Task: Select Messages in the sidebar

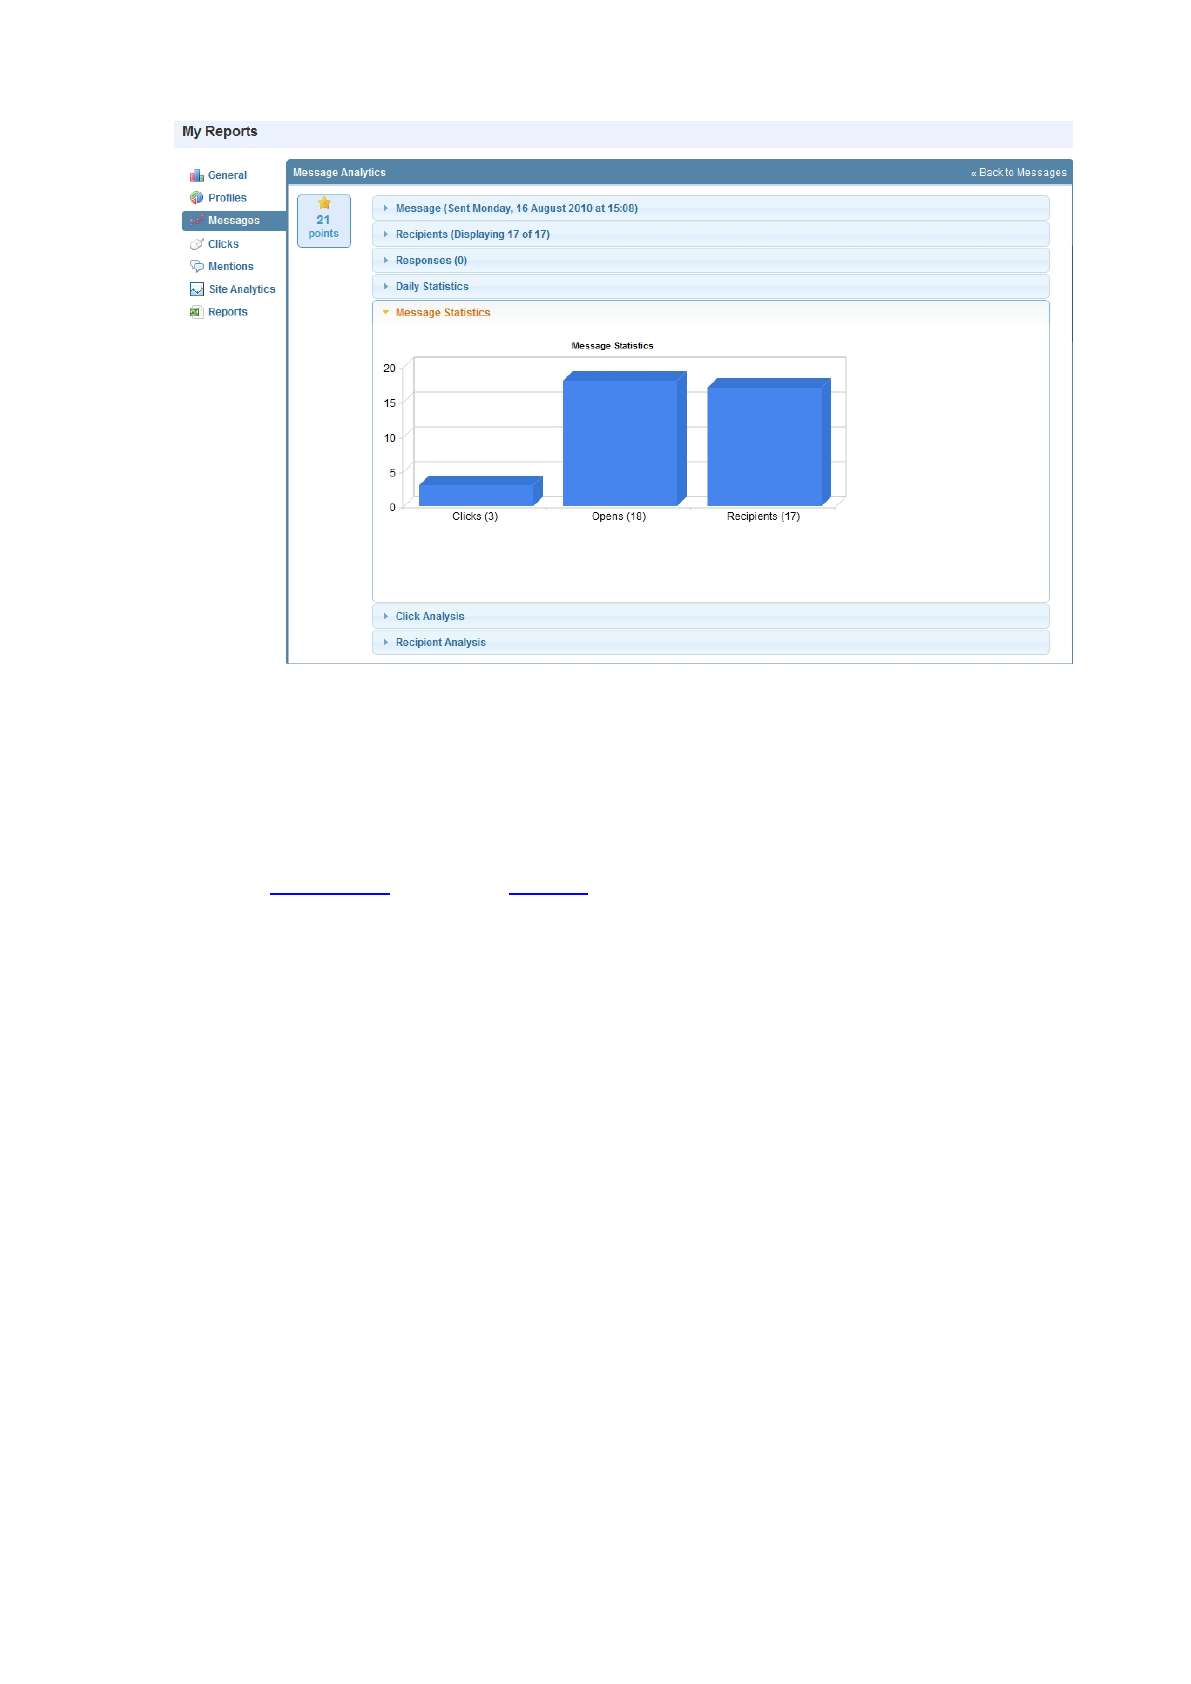Action: [234, 221]
